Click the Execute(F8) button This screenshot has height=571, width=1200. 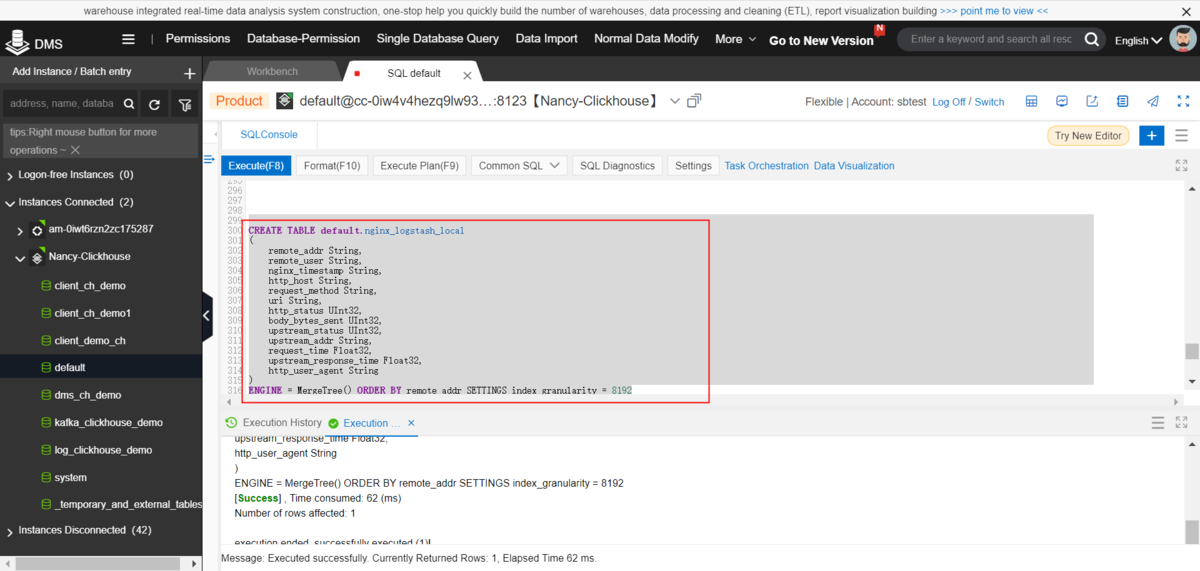256,166
